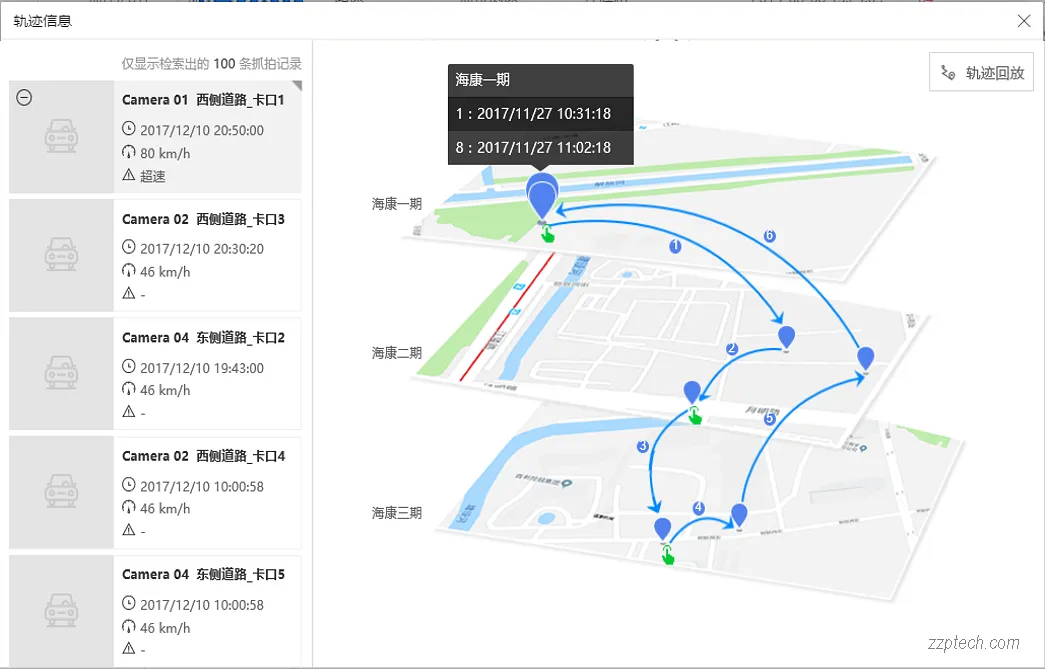The width and height of the screenshot is (1045, 669).
Task: Select tooltip entry 1 at 10:31:18
Action: click(x=540, y=114)
